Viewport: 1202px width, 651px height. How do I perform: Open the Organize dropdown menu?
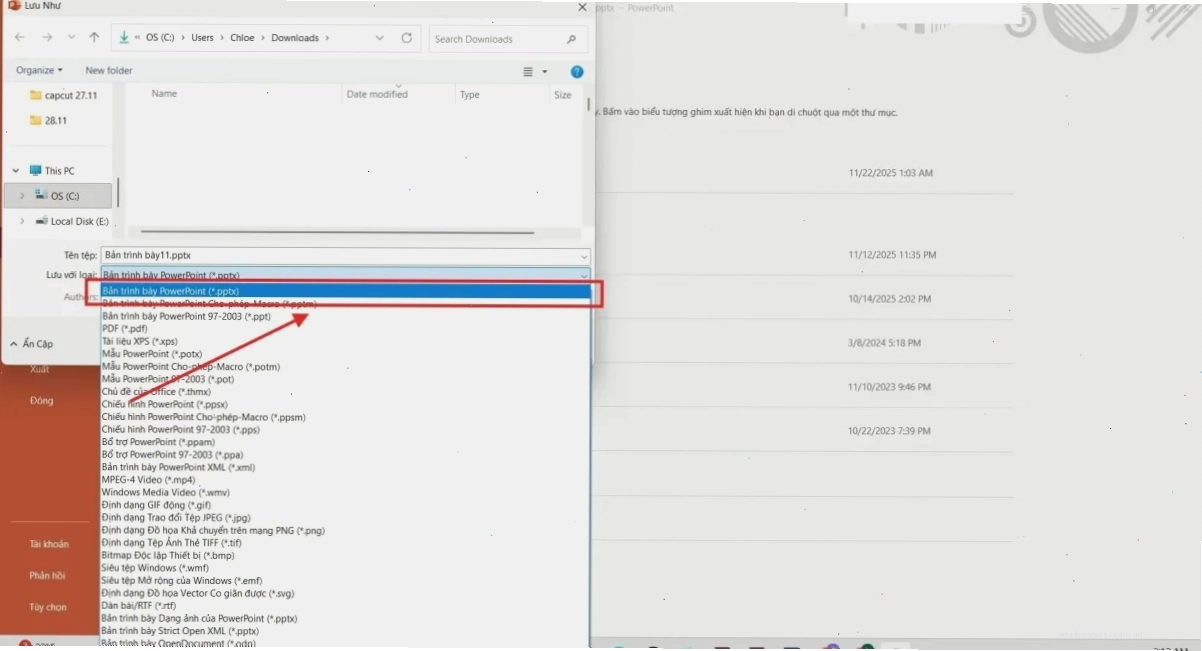pyautogui.click(x=39, y=70)
